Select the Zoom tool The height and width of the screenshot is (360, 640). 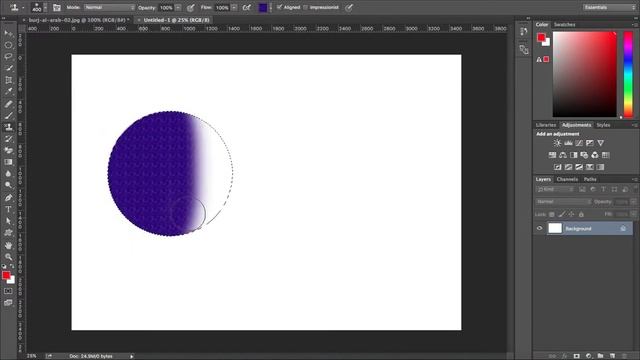[x=8, y=257]
